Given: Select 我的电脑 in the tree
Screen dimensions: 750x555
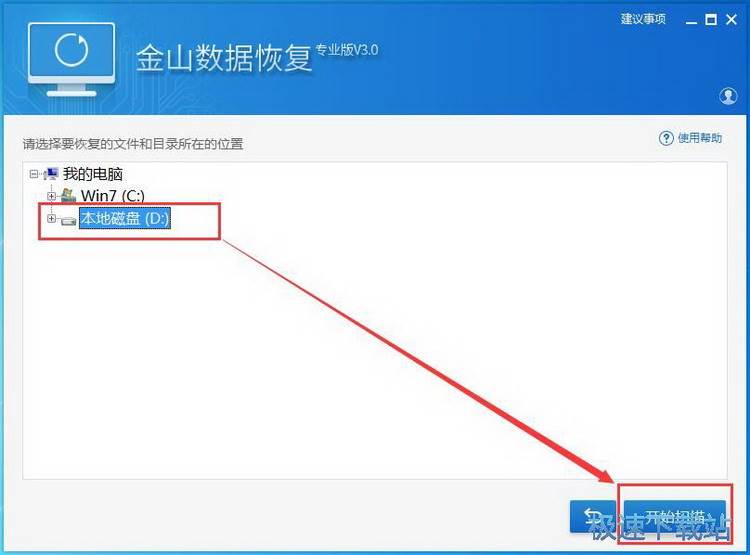Looking at the screenshot, I should click(x=93, y=174).
